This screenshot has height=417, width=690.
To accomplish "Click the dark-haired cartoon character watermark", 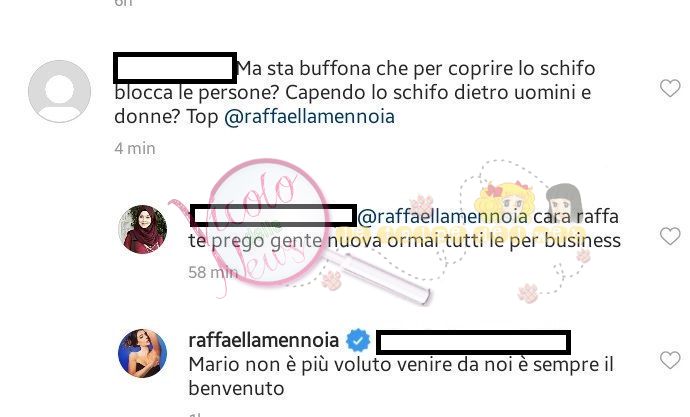I will (564, 201).
